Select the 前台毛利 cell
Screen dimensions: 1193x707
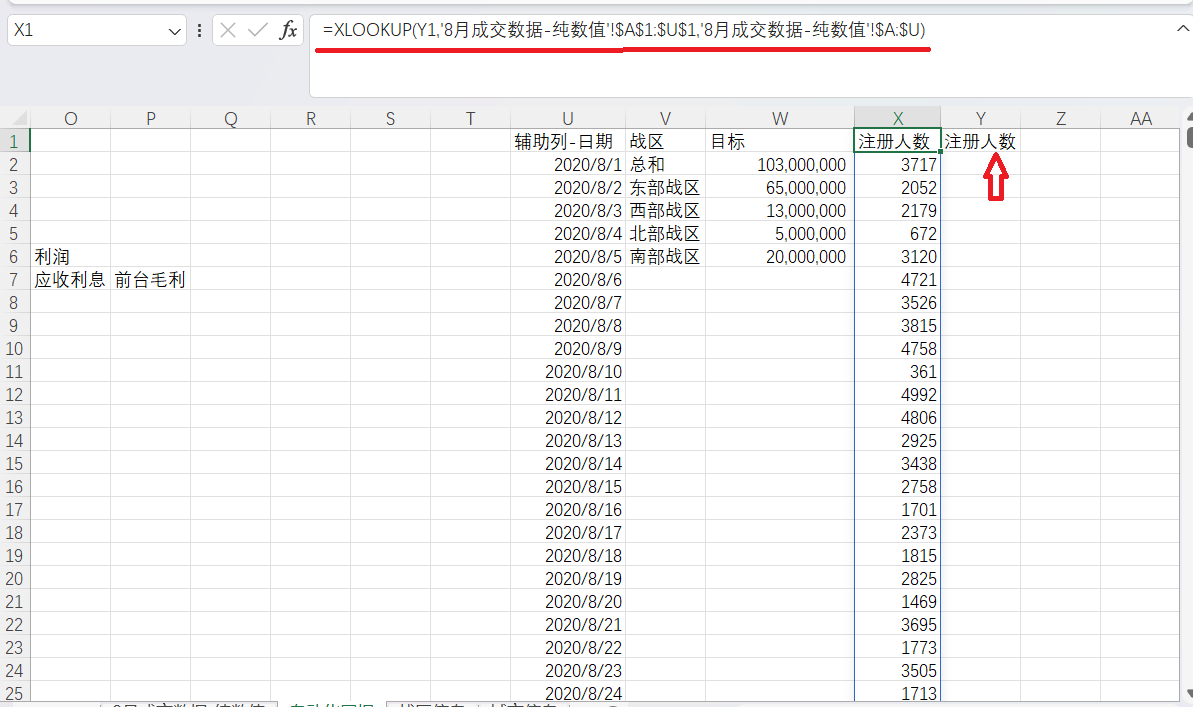click(x=150, y=280)
